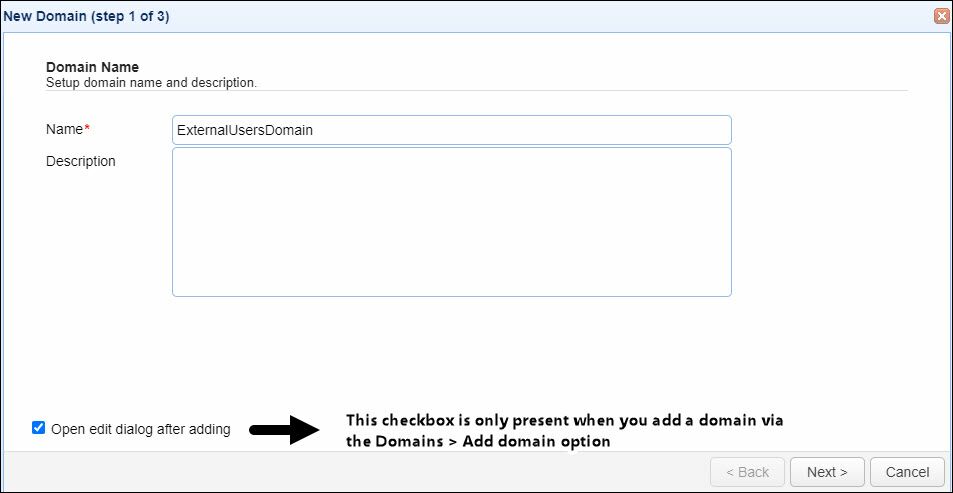Close the New Domain dialog window
Viewport: 953px width, 493px height.
[941, 16]
